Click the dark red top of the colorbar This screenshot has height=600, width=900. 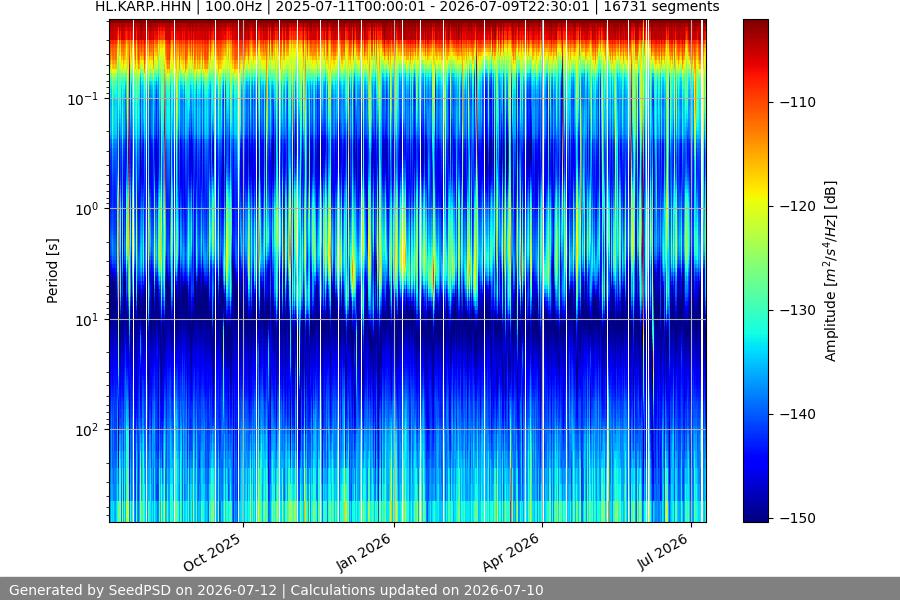click(x=755, y=26)
